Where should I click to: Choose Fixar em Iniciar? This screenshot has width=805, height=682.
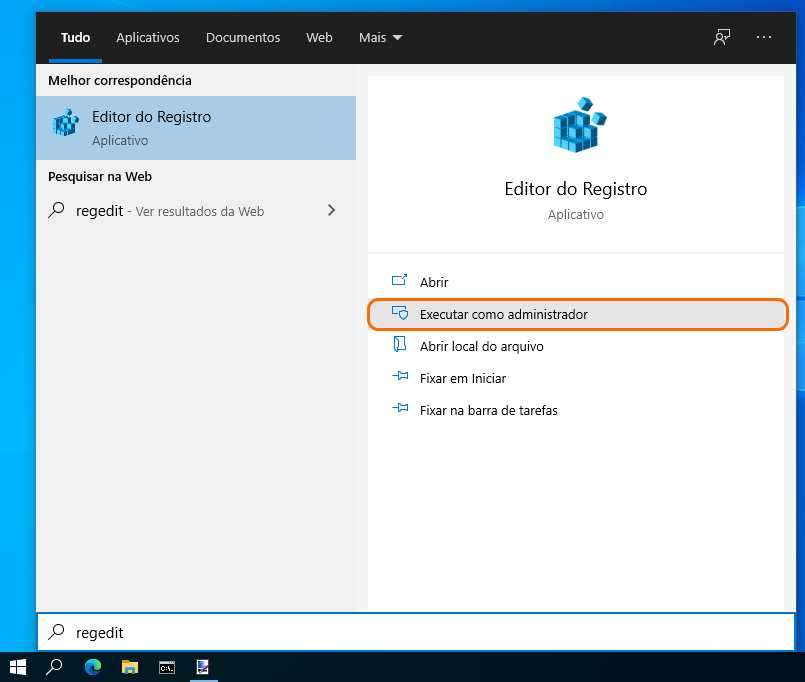[576, 378]
